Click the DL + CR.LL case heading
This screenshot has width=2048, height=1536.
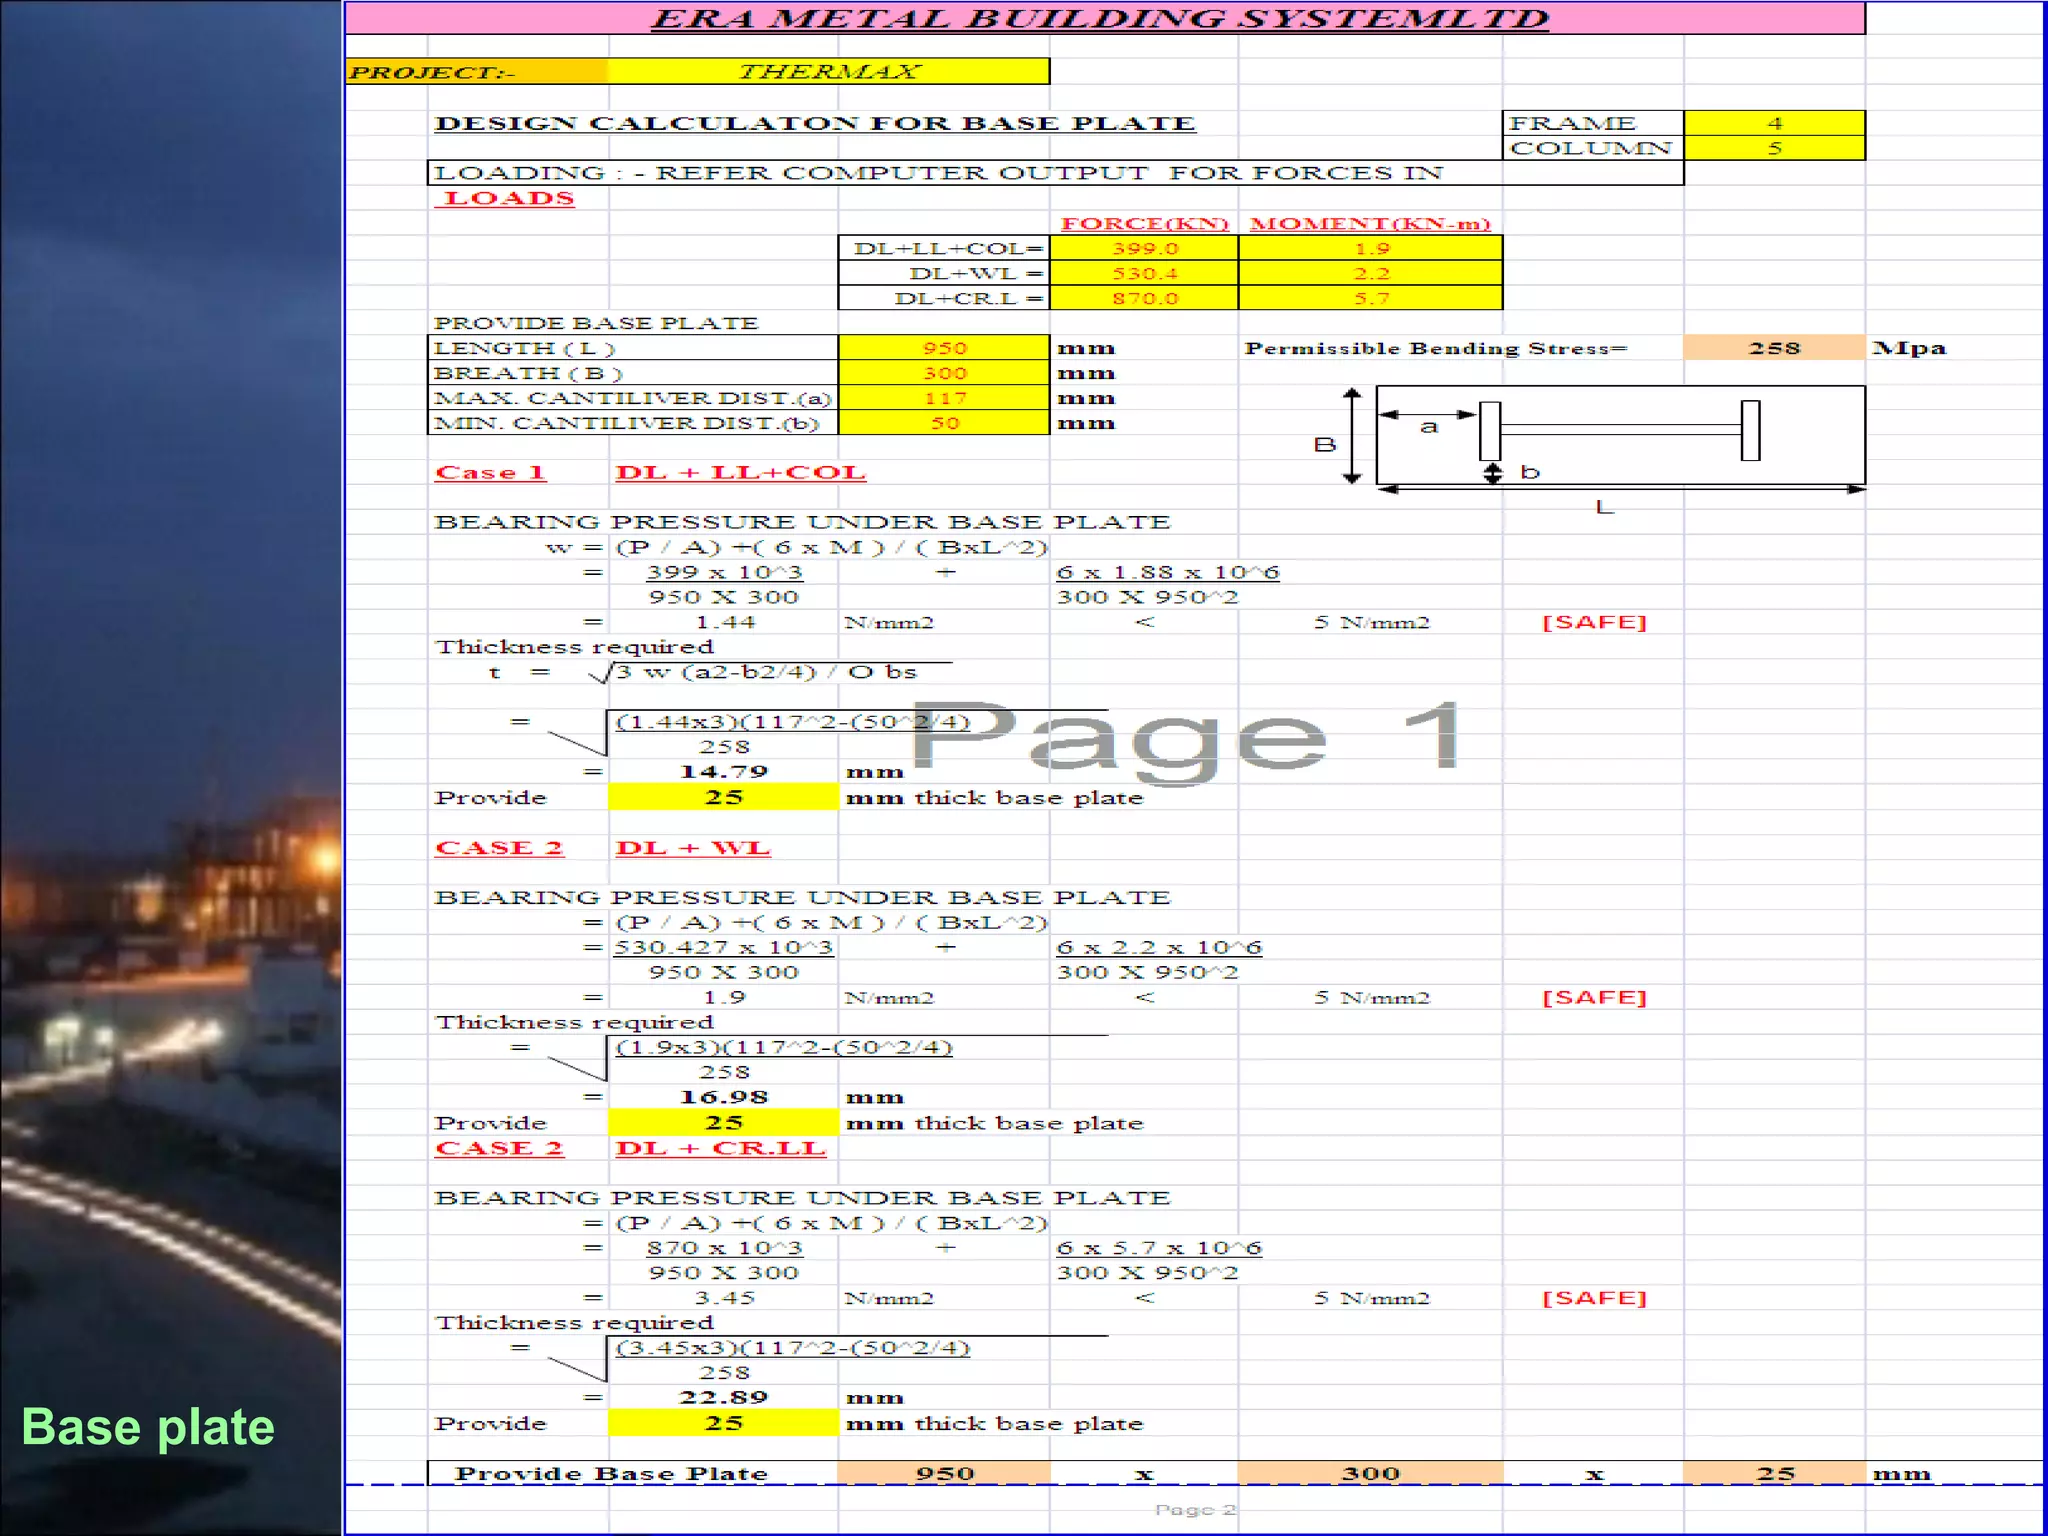tap(720, 1148)
